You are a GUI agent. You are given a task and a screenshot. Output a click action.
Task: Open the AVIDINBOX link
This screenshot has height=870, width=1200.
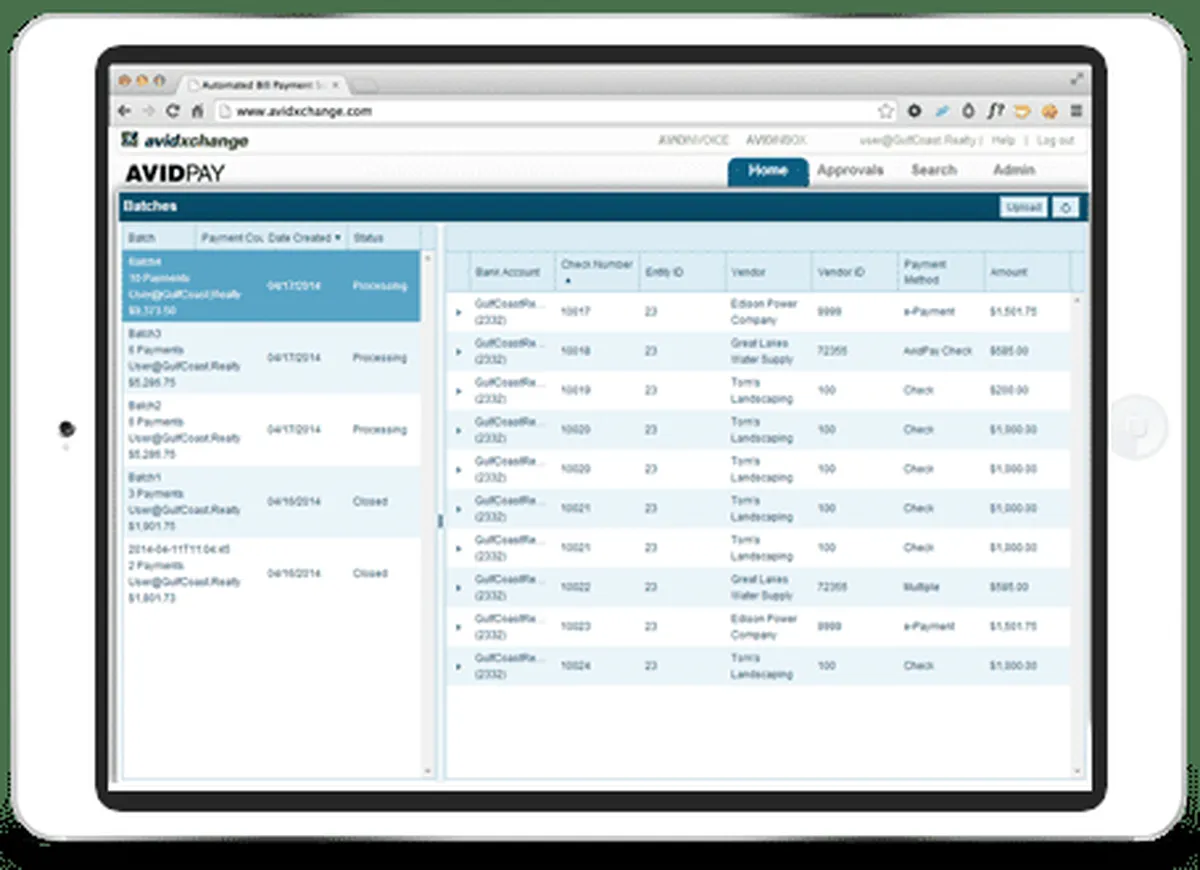coord(776,141)
